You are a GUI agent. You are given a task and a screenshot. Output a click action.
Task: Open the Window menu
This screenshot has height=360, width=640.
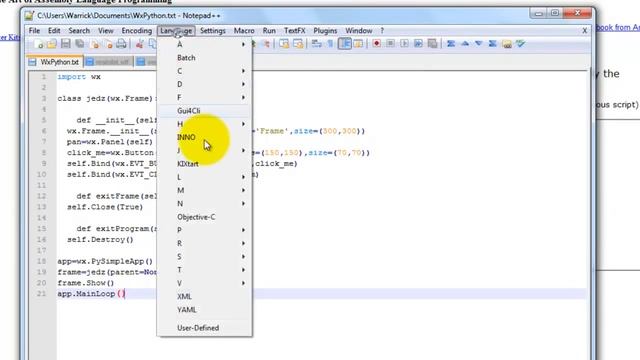pyautogui.click(x=358, y=31)
